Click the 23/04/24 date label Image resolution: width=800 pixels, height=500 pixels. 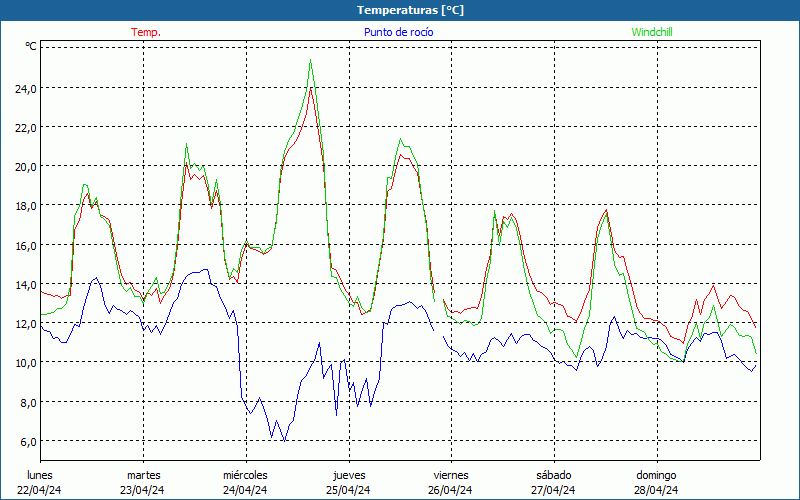[143, 490]
